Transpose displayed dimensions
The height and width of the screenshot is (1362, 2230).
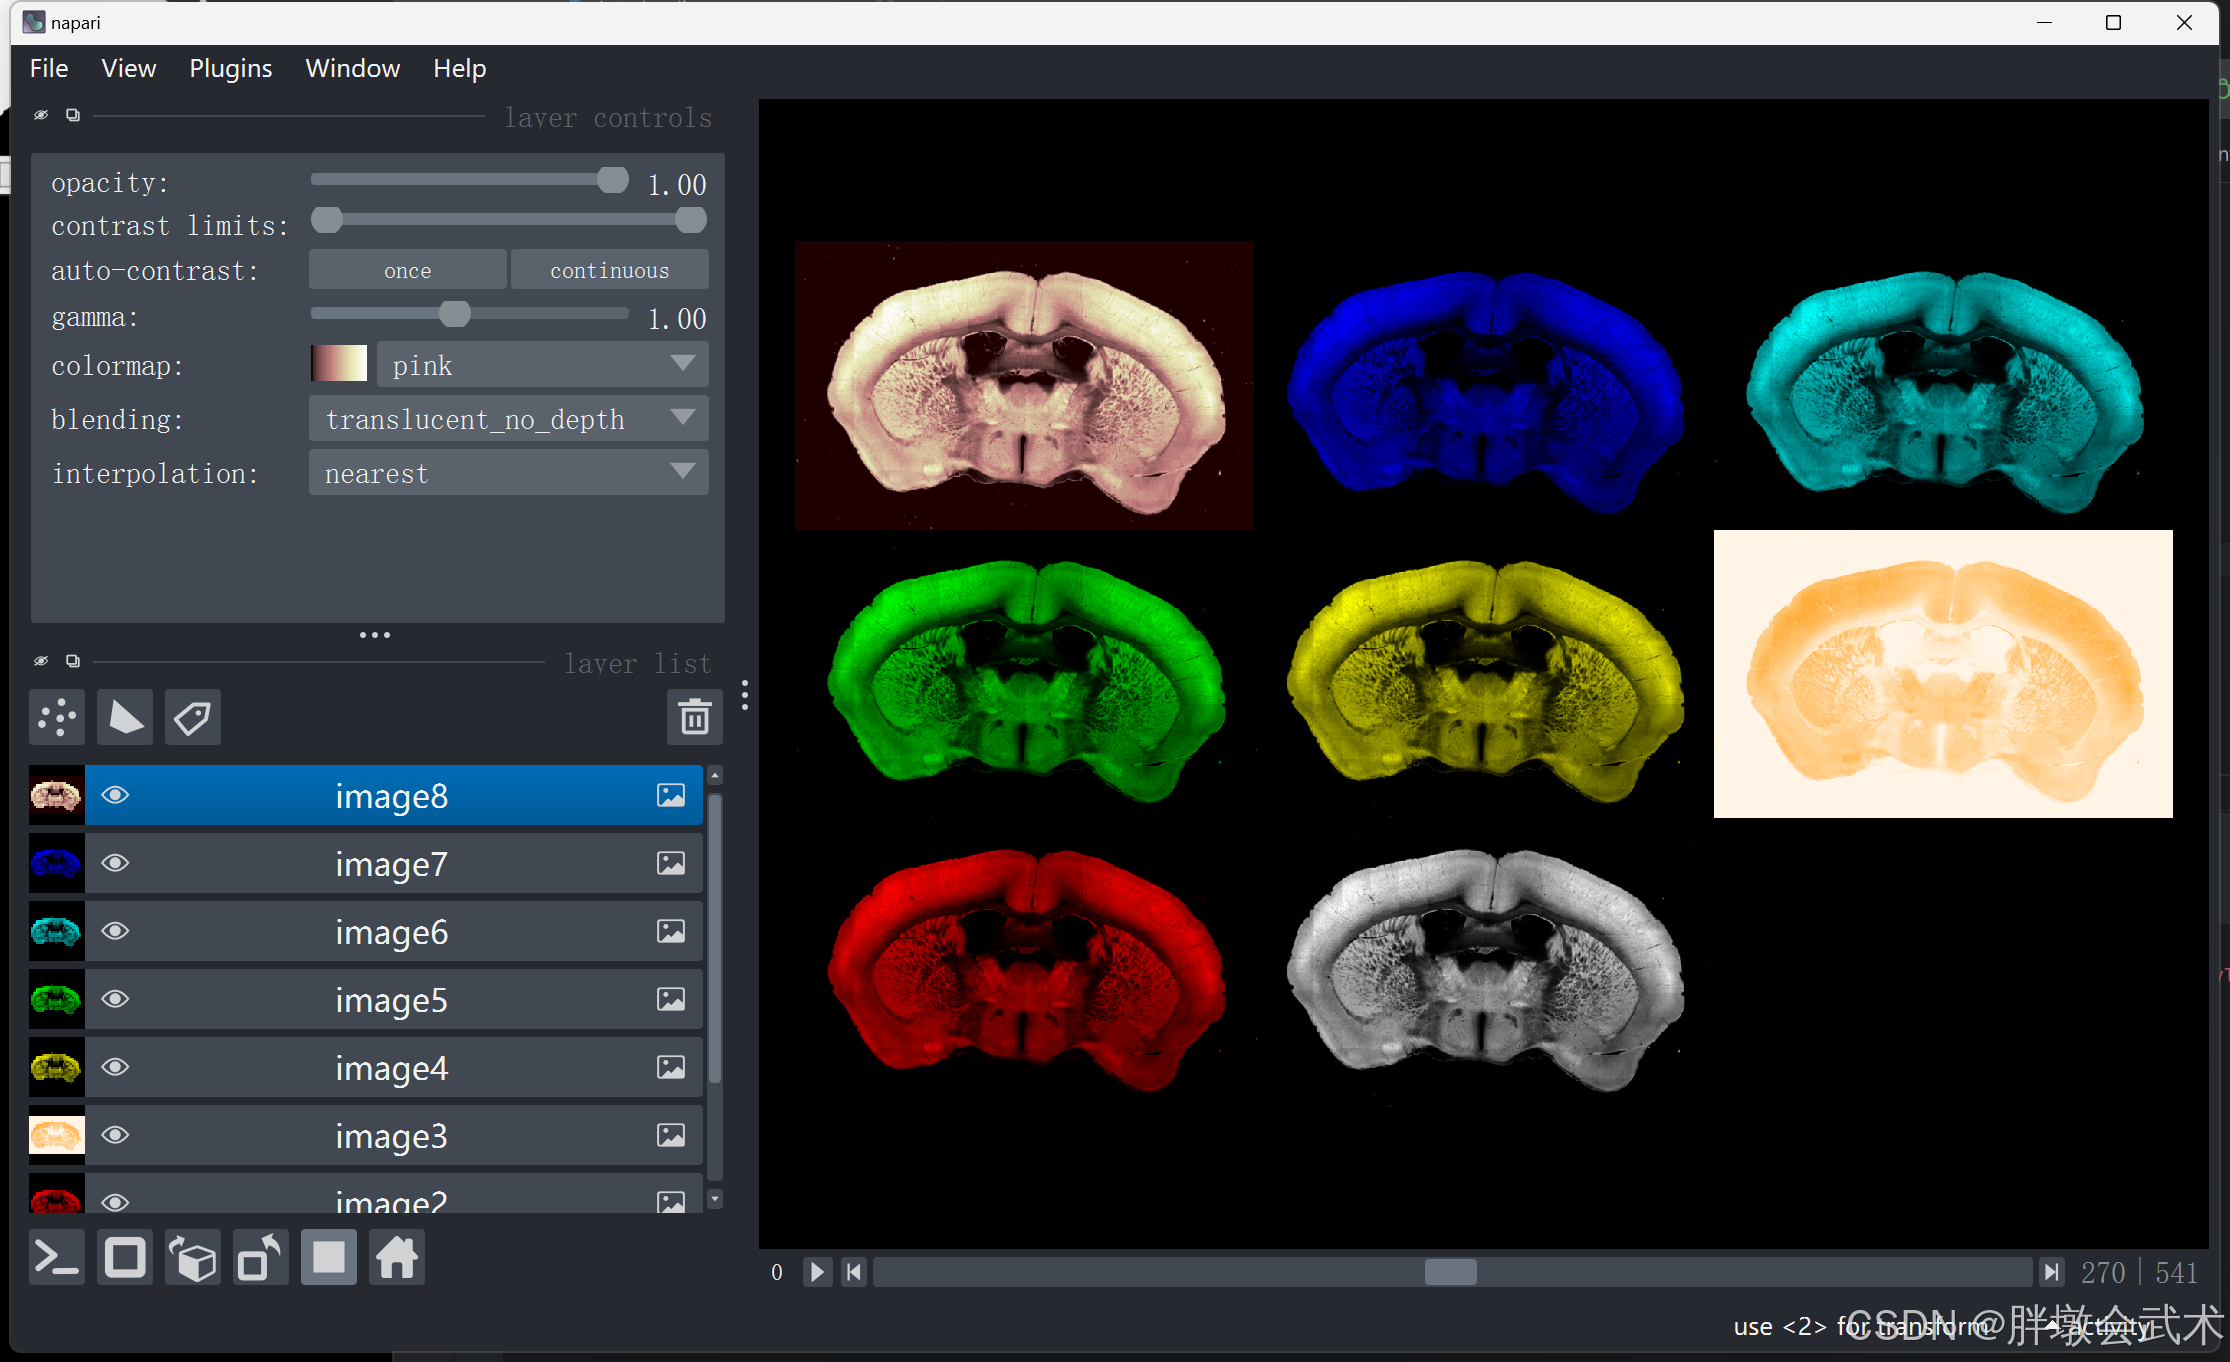pyautogui.click(x=261, y=1258)
